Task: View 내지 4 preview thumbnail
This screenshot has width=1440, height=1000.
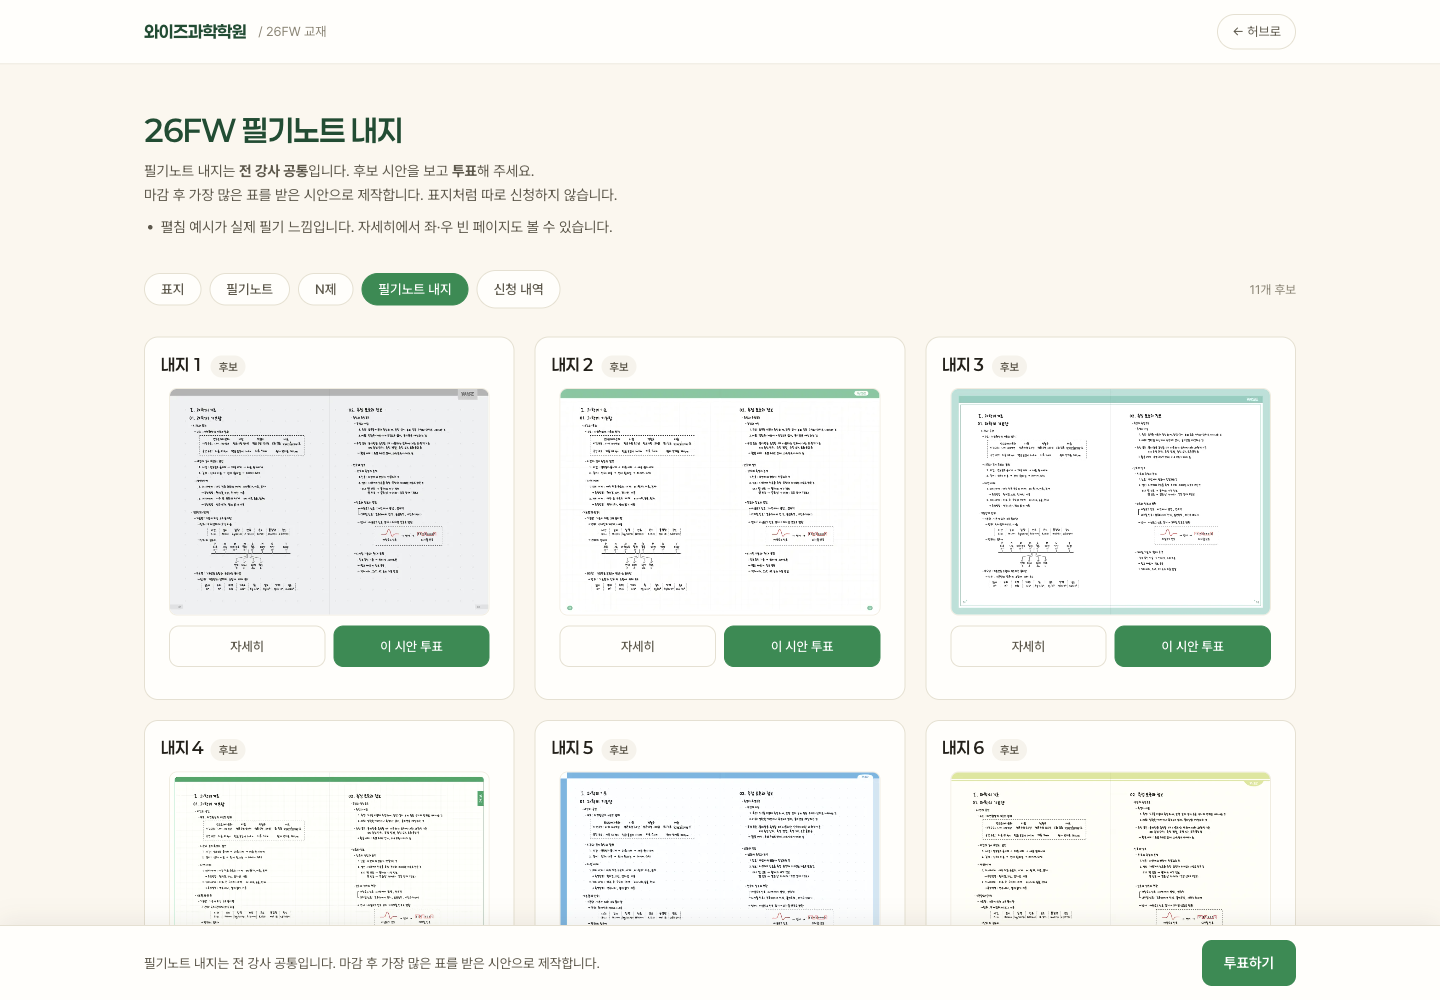Action: [x=329, y=848]
